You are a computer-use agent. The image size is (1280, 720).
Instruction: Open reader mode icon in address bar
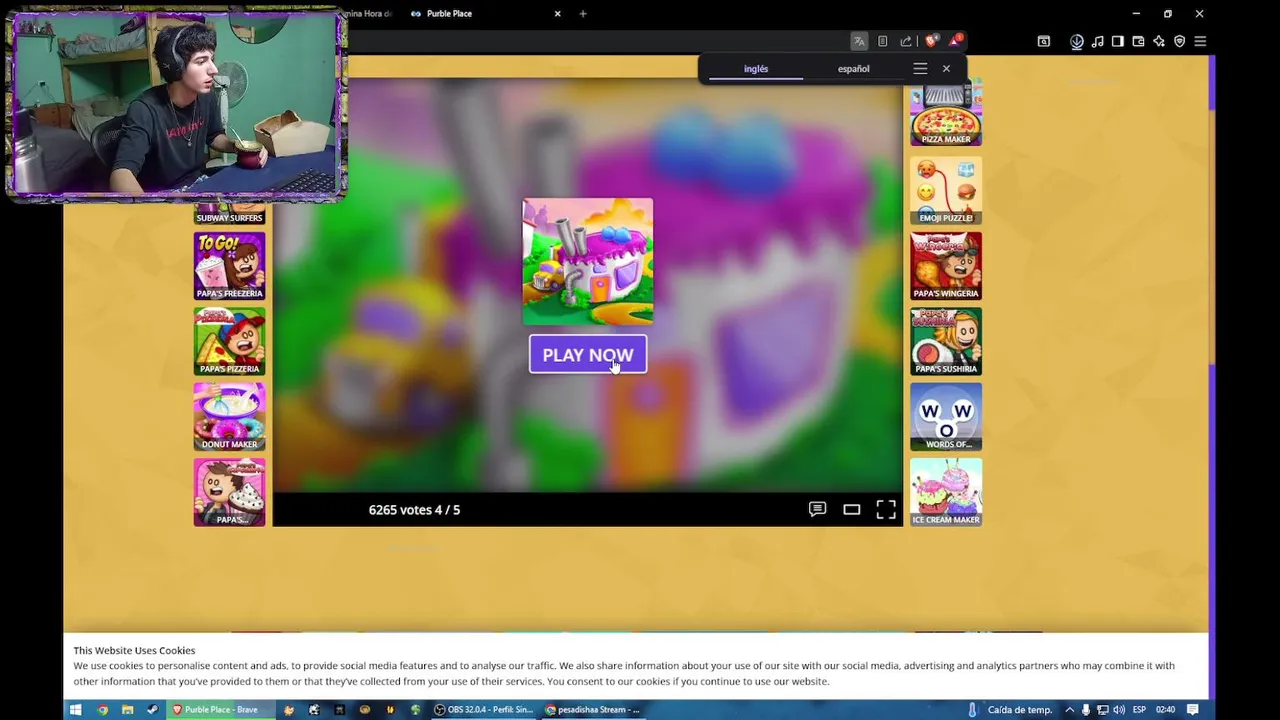coord(882,41)
